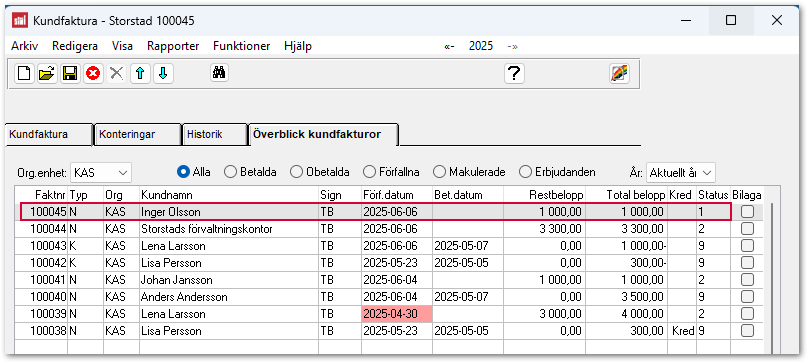Click Lisa Persson on invoice 100042

[x=229, y=262]
